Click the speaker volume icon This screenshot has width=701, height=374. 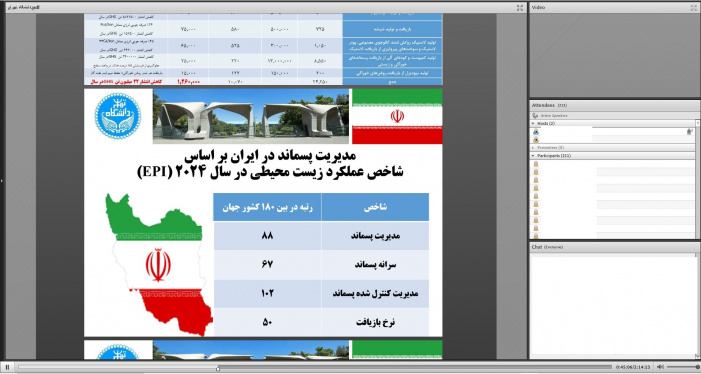660,367
